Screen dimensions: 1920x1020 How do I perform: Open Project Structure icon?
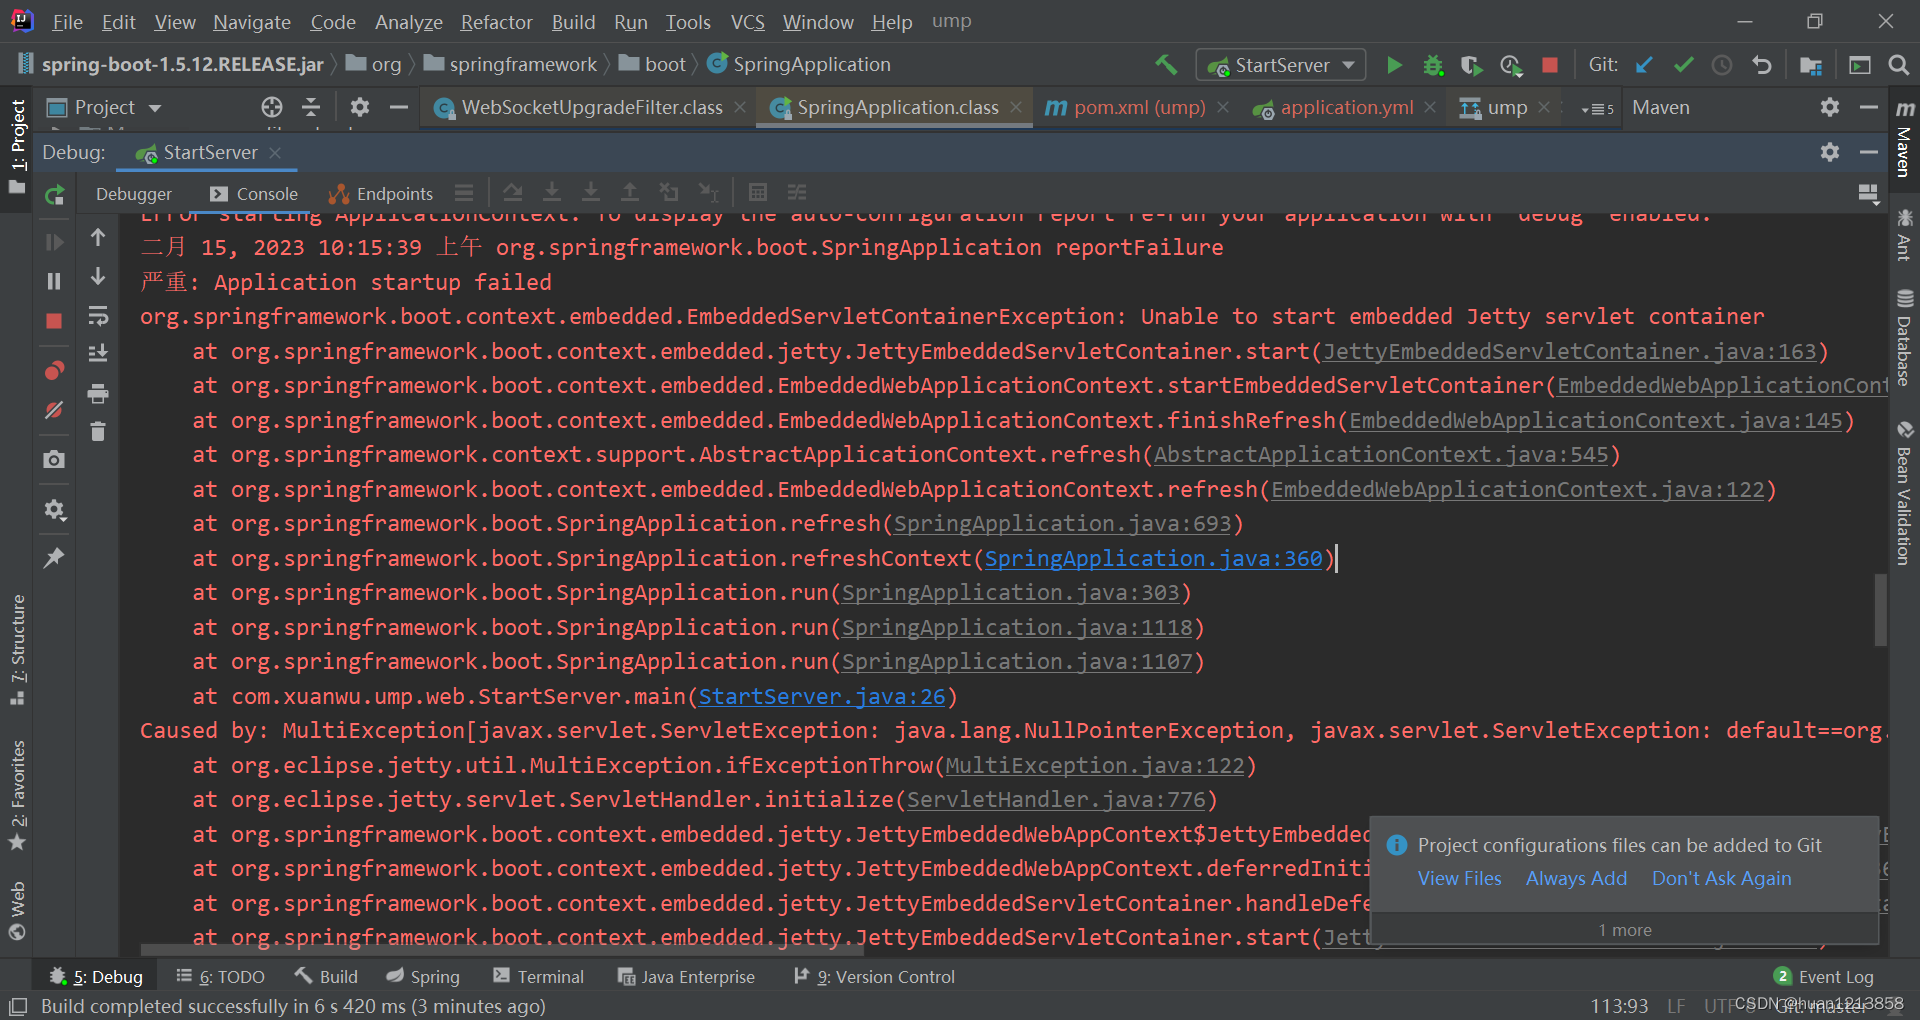point(1810,65)
